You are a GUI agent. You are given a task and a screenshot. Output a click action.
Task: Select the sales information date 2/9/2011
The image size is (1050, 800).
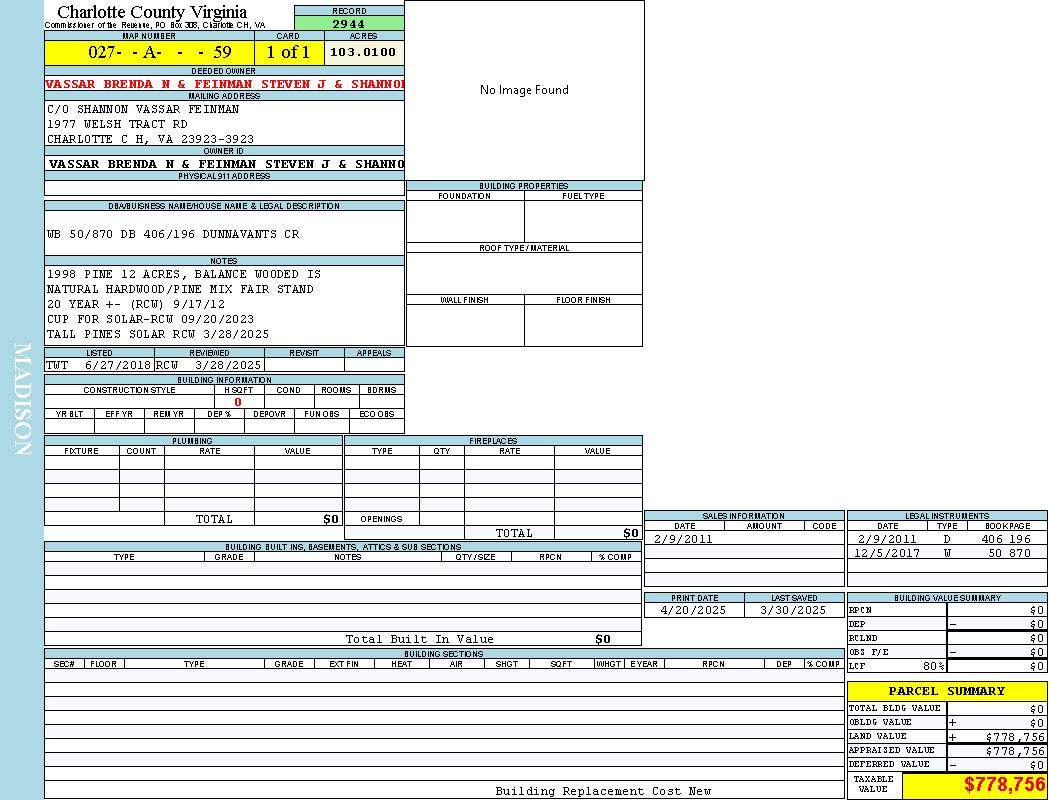[683, 539]
